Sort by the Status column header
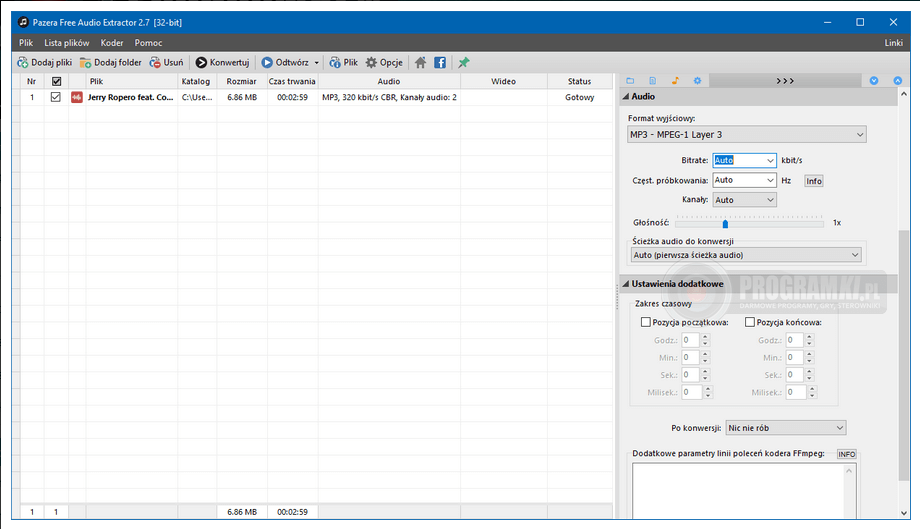 click(x=579, y=82)
